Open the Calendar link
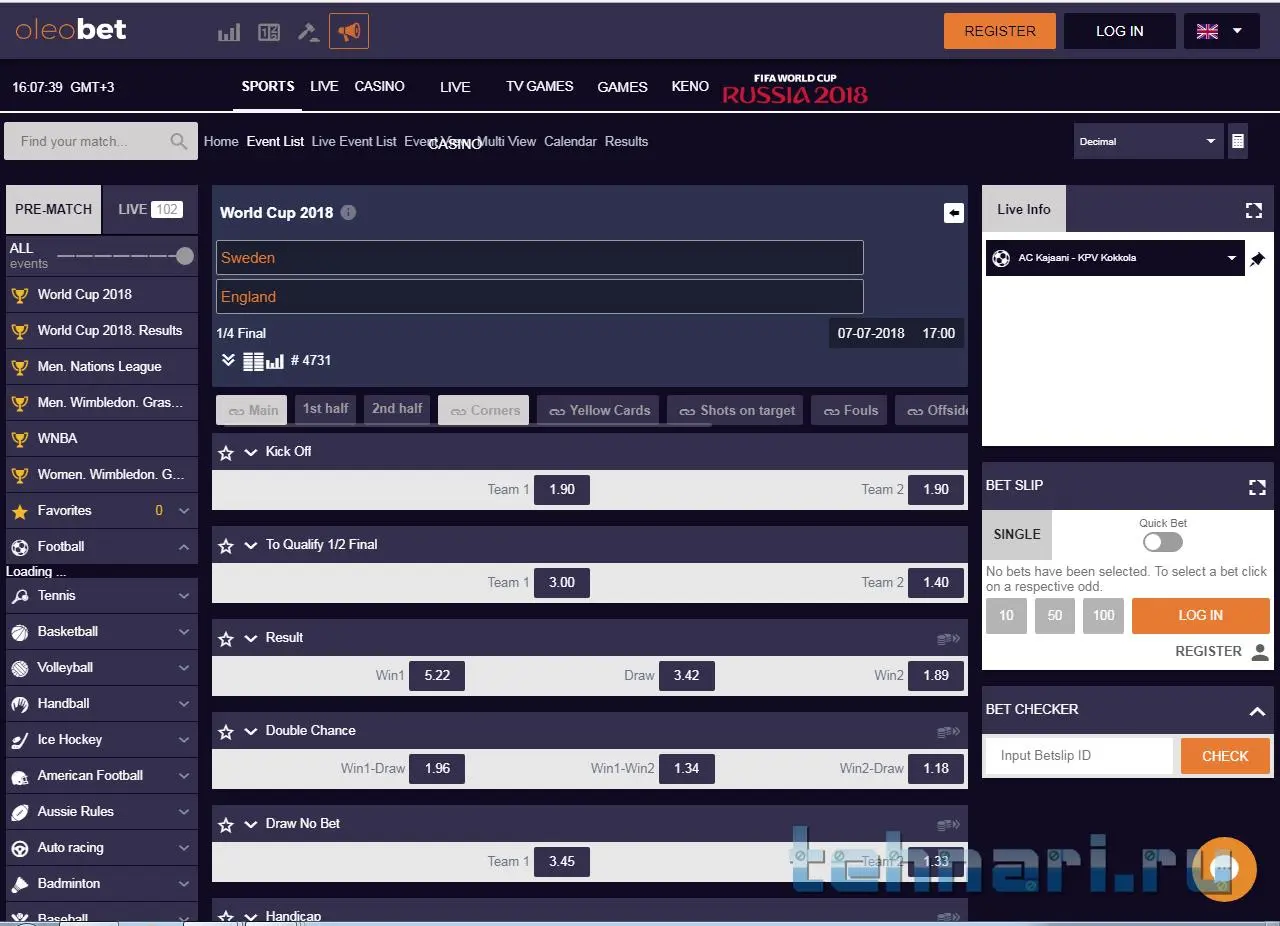 pos(570,142)
